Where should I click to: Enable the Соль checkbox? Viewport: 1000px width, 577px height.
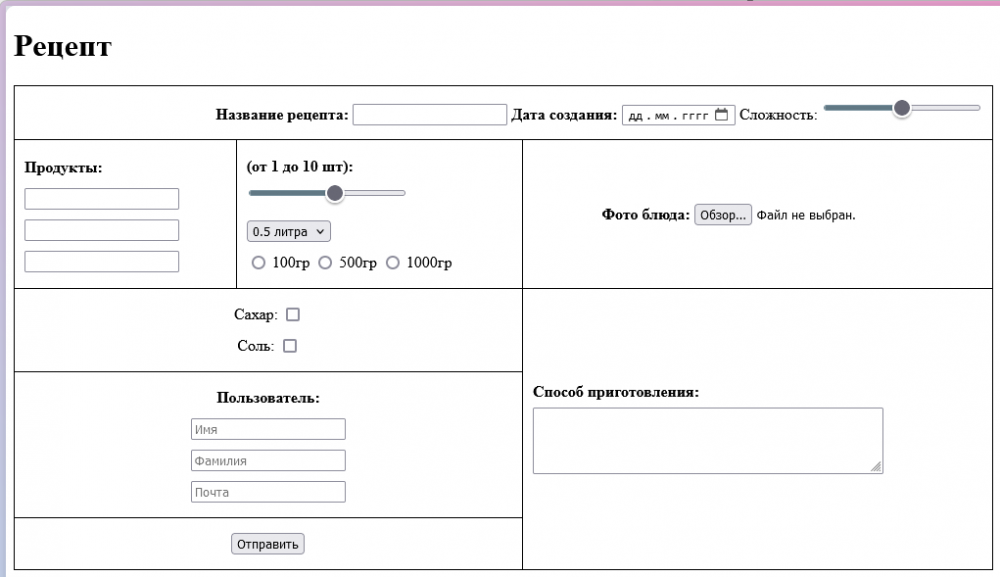290,346
